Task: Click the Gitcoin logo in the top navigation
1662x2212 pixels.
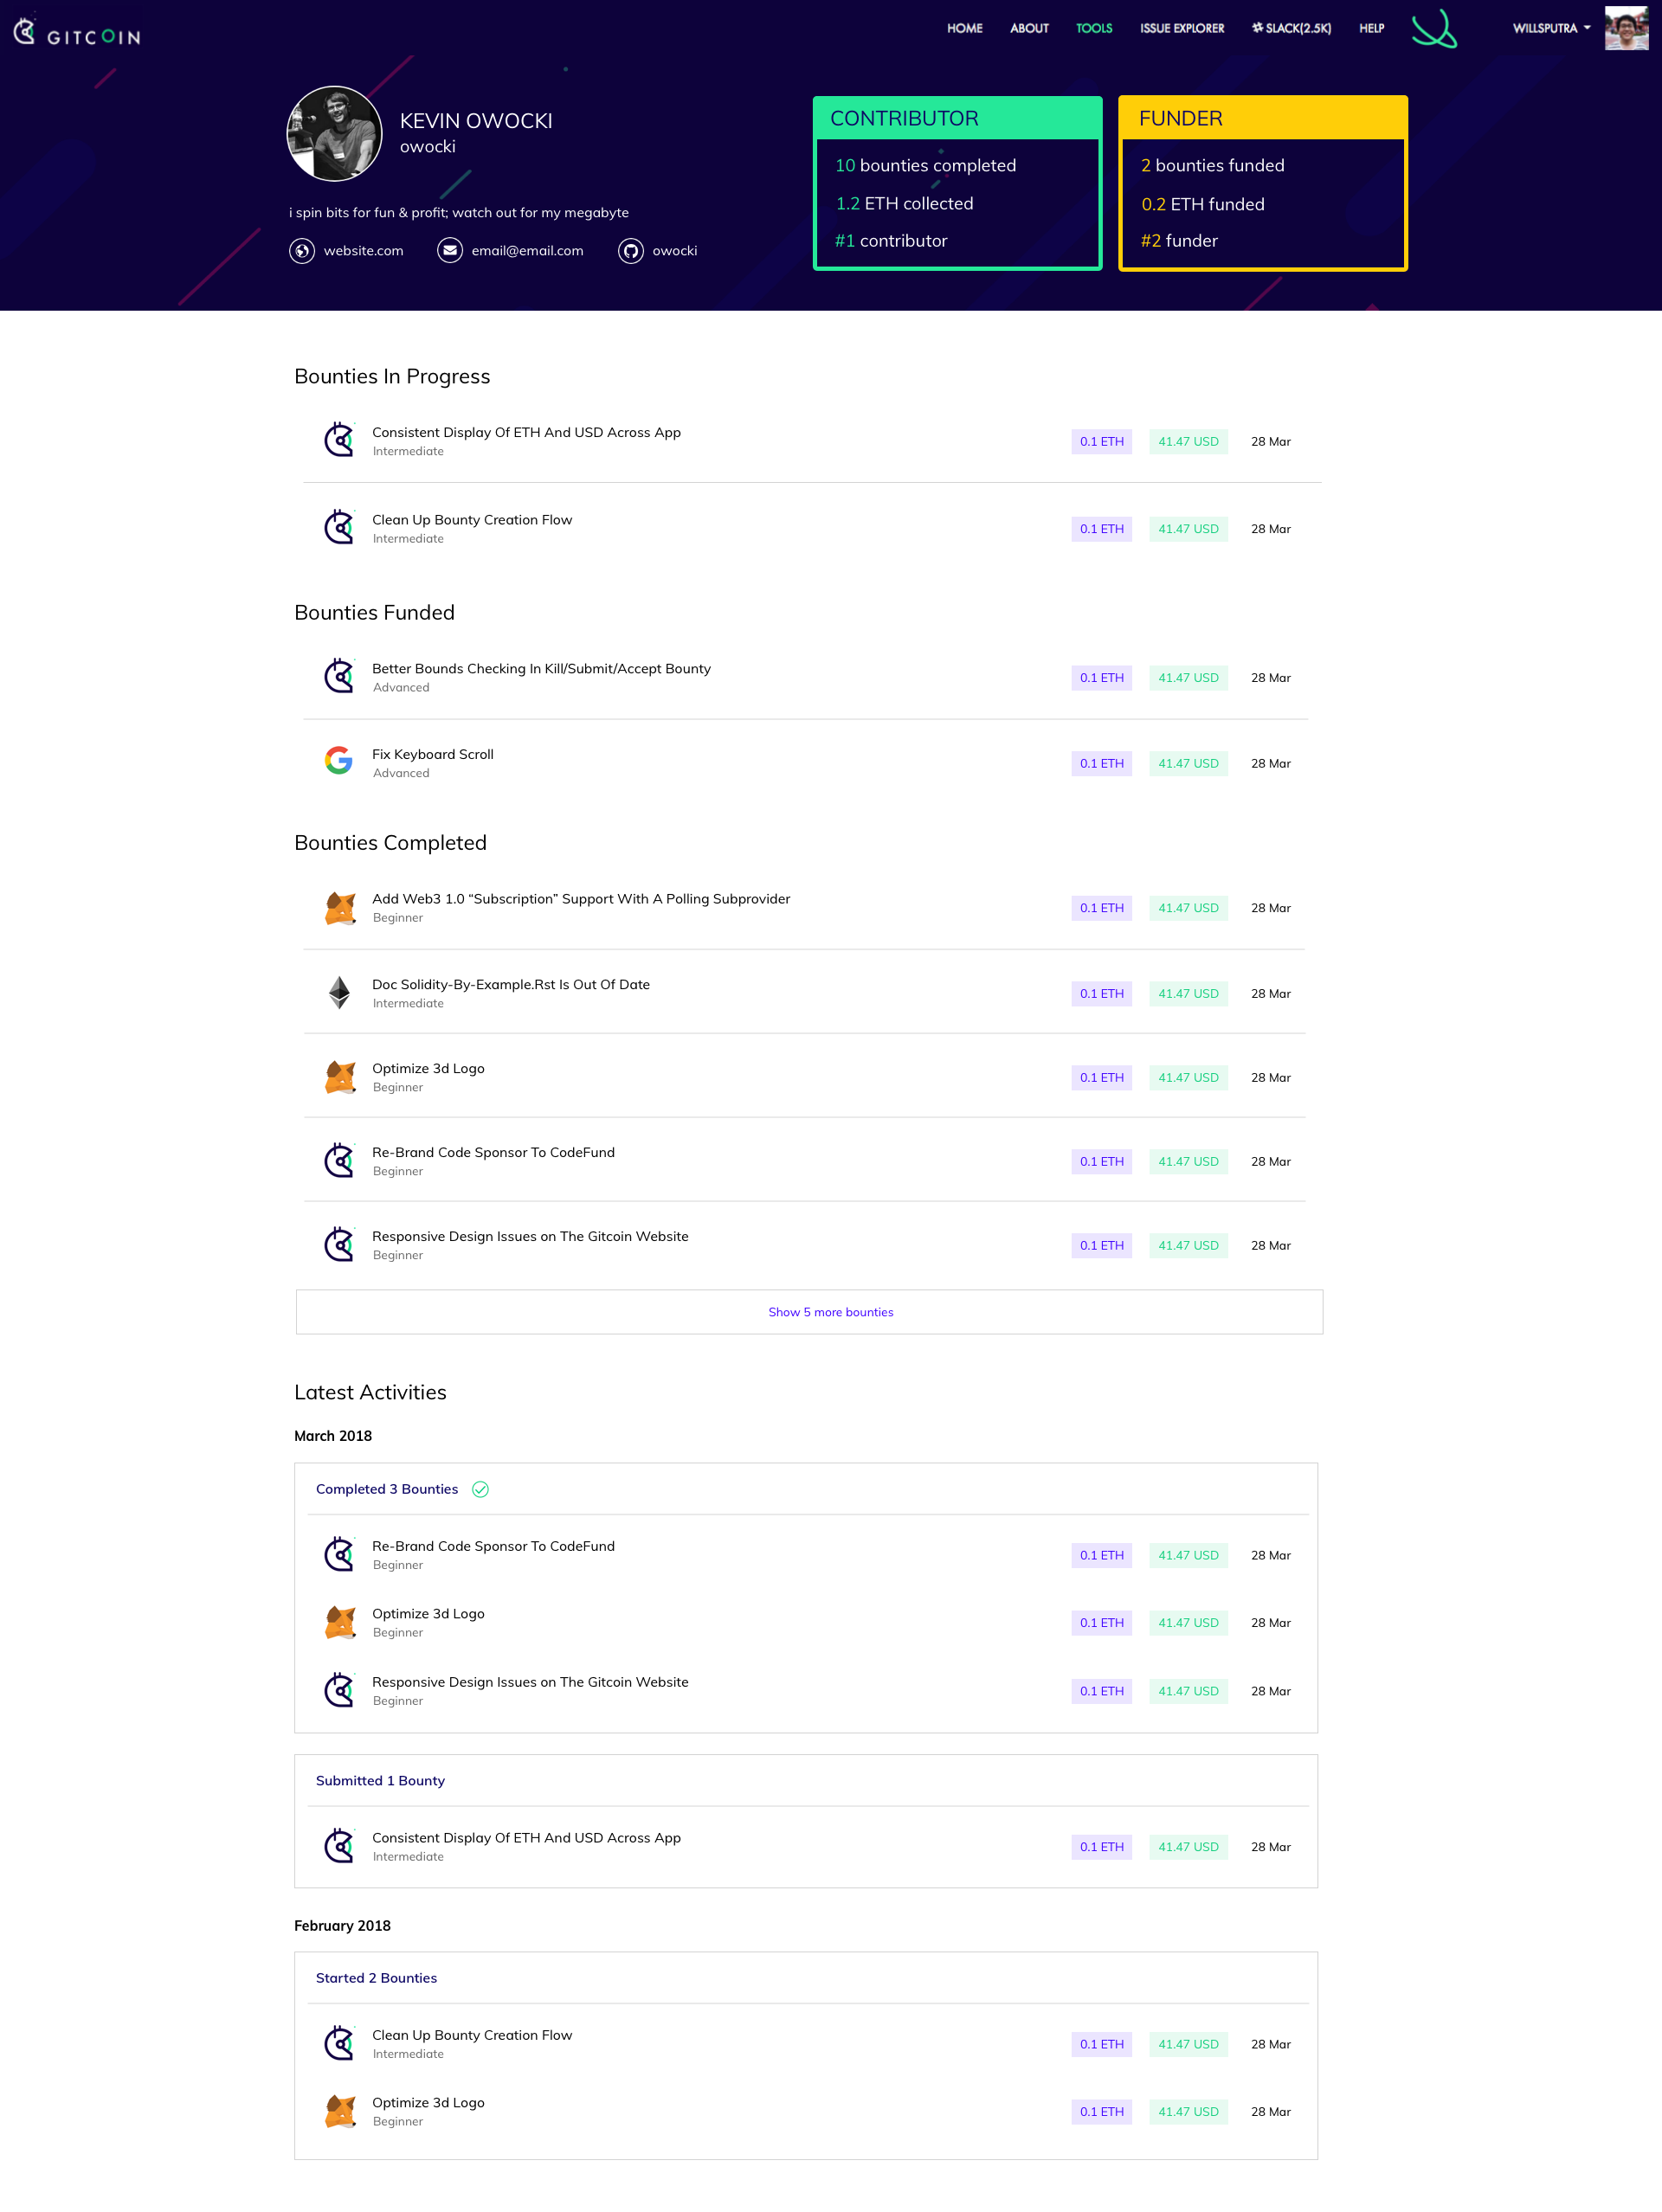Action: tap(75, 32)
